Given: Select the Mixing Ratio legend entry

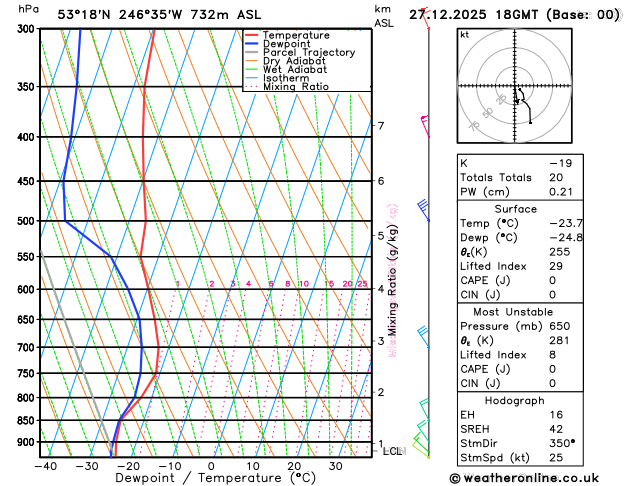Looking at the screenshot, I should coord(287,87).
